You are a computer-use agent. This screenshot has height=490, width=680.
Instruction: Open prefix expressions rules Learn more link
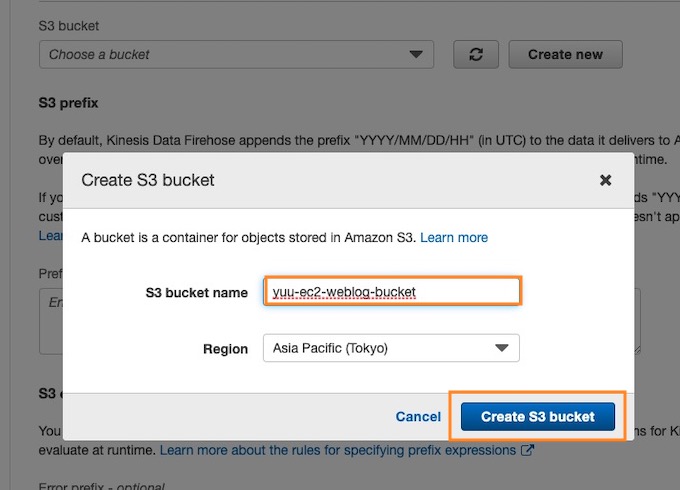338,450
